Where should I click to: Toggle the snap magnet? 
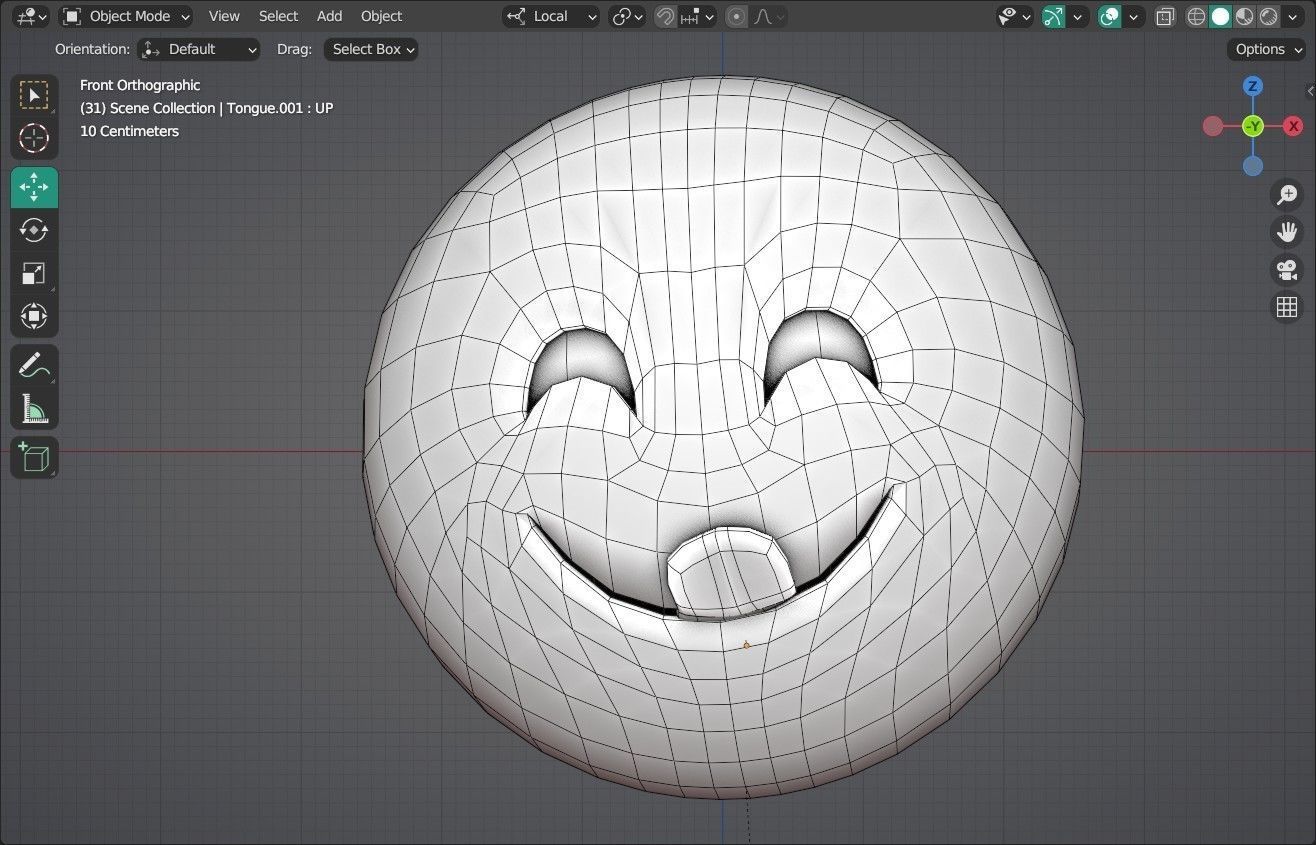click(665, 16)
